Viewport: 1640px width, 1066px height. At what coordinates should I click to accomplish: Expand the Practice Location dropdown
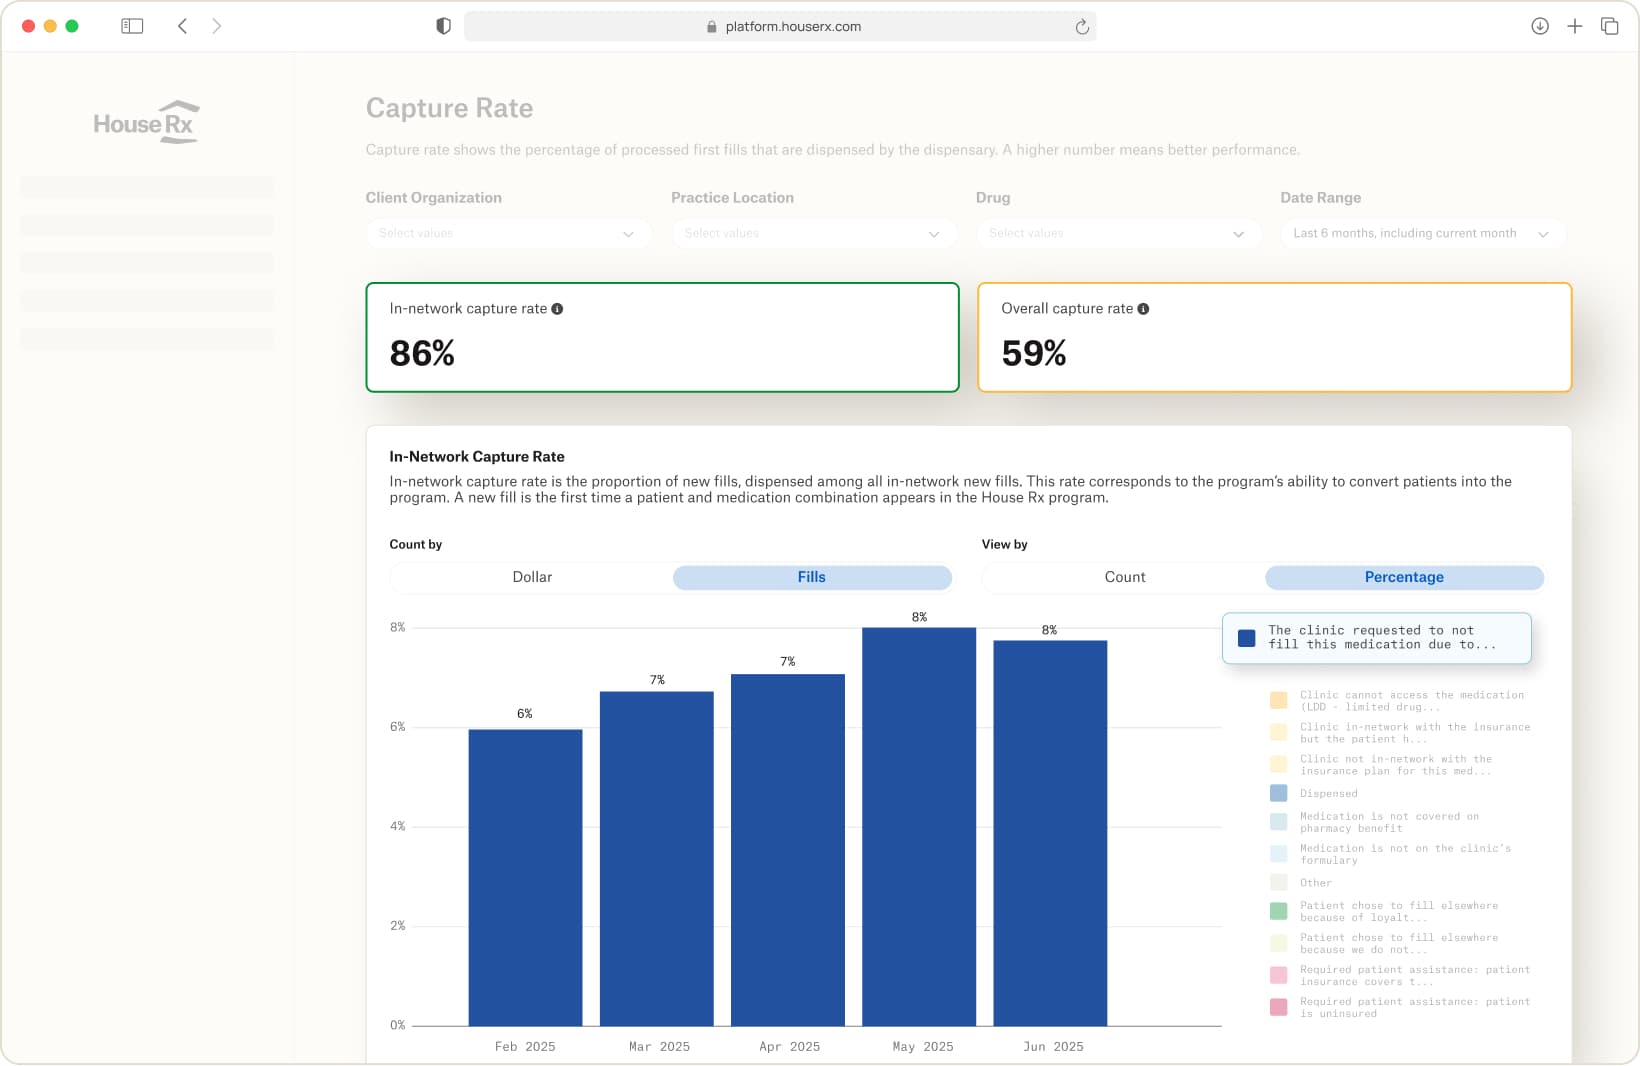click(813, 233)
